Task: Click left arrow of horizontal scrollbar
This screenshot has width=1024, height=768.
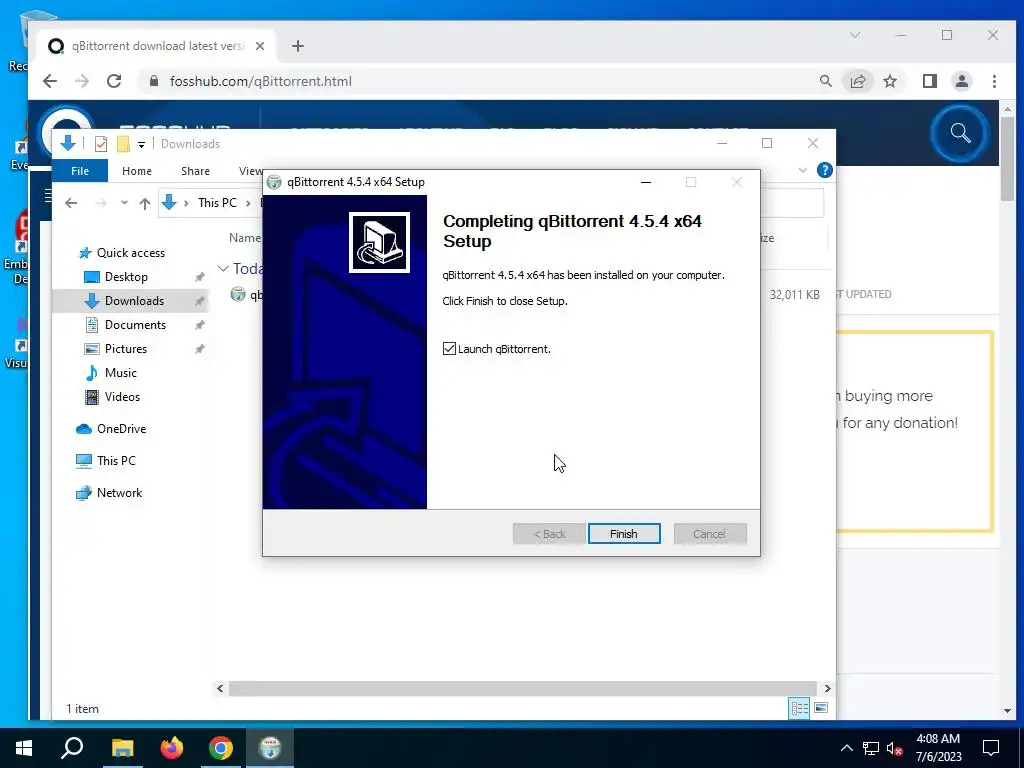Action: (x=220, y=688)
